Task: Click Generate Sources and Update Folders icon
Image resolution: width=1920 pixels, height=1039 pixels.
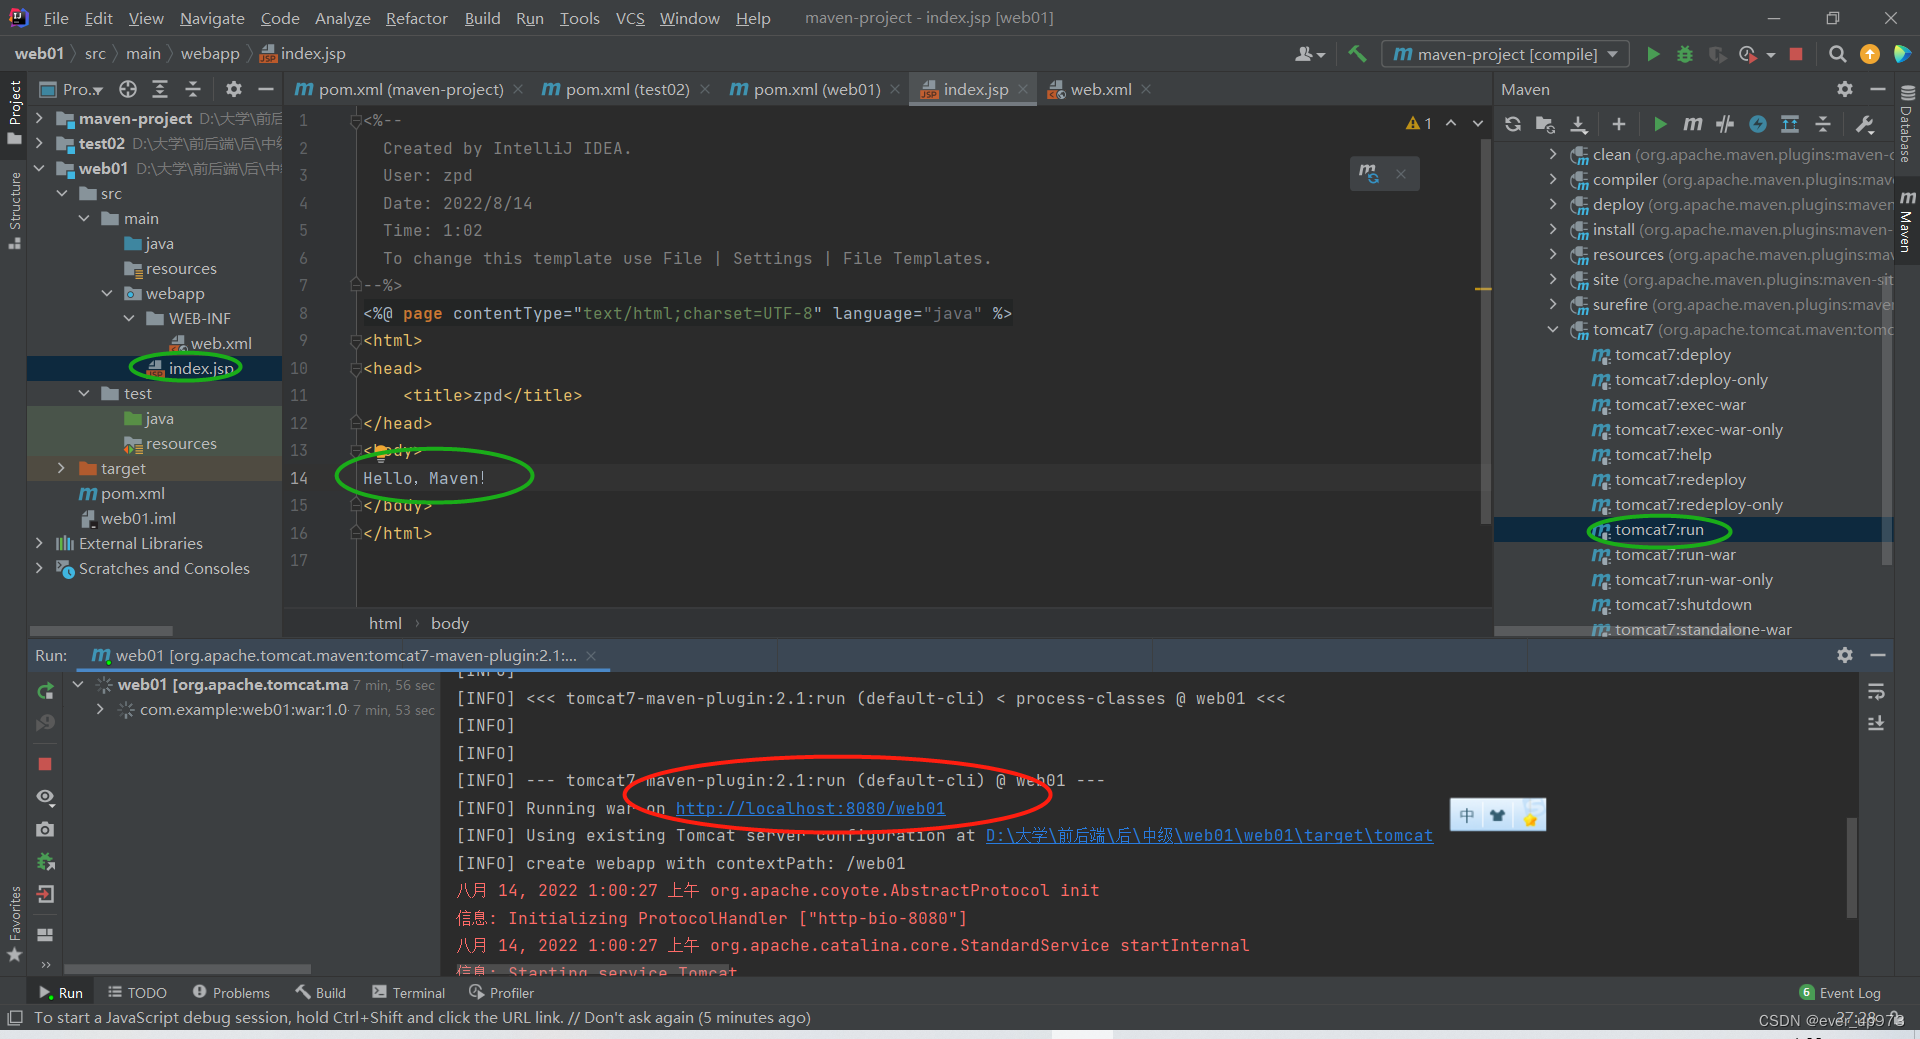Action: coord(1545,124)
